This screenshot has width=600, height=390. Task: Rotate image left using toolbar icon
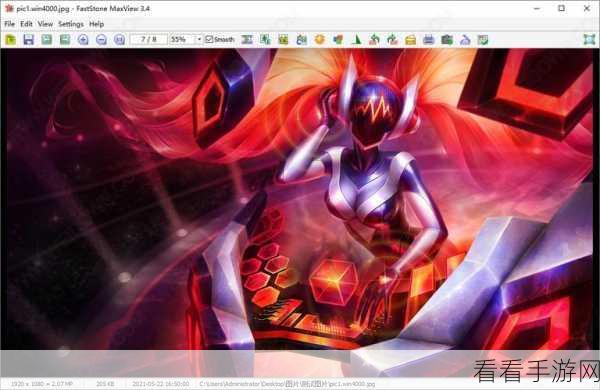(x=374, y=39)
